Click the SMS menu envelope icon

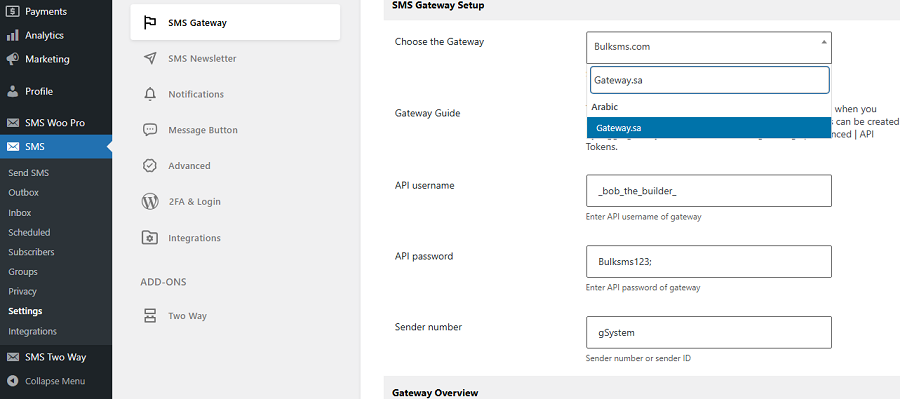pos(13,147)
